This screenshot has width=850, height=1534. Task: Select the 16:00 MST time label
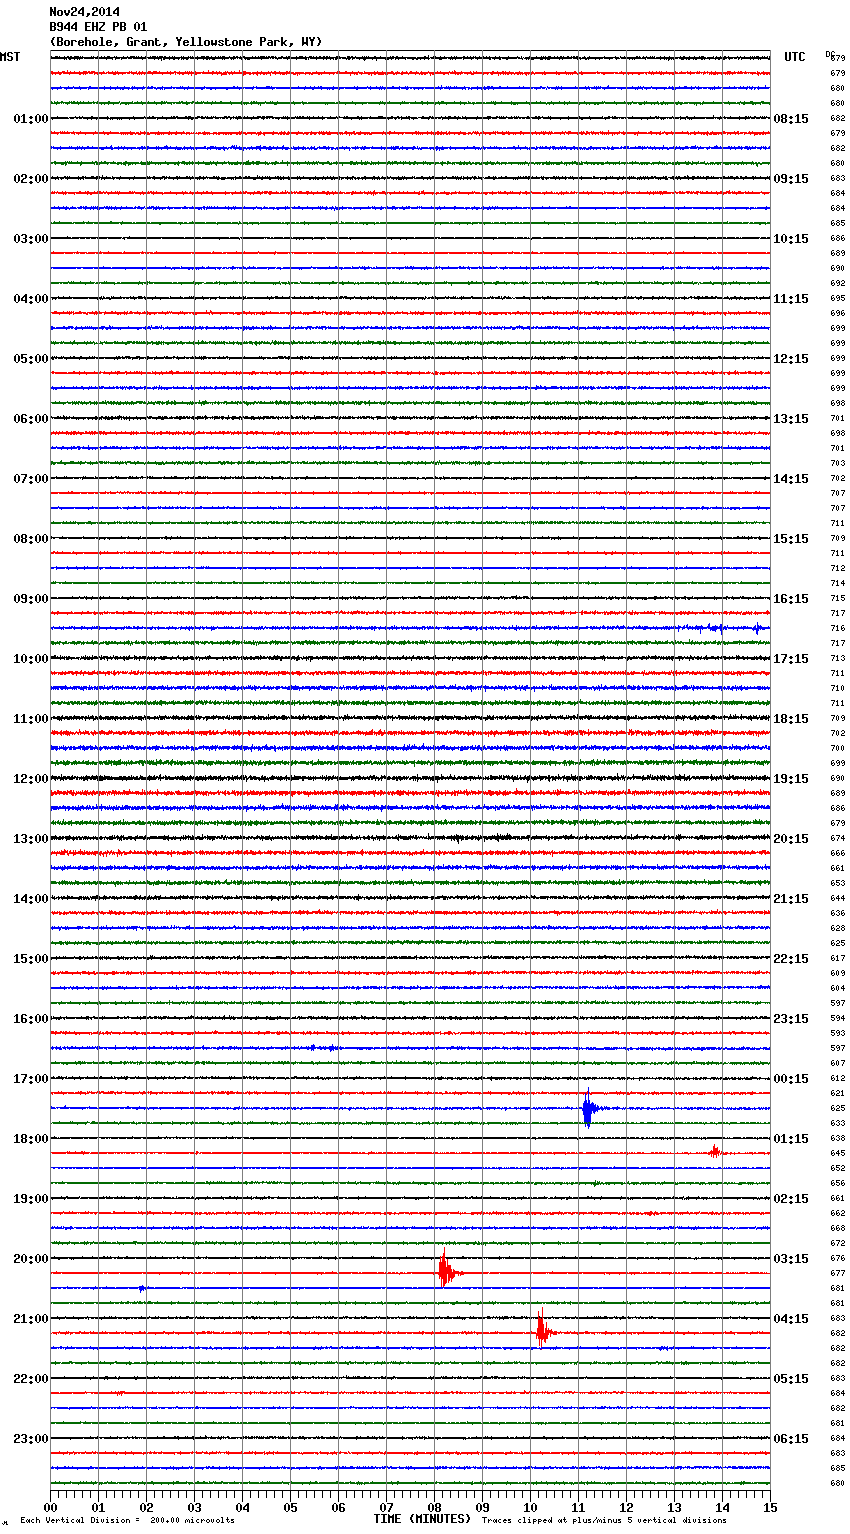click(31, 1019)
